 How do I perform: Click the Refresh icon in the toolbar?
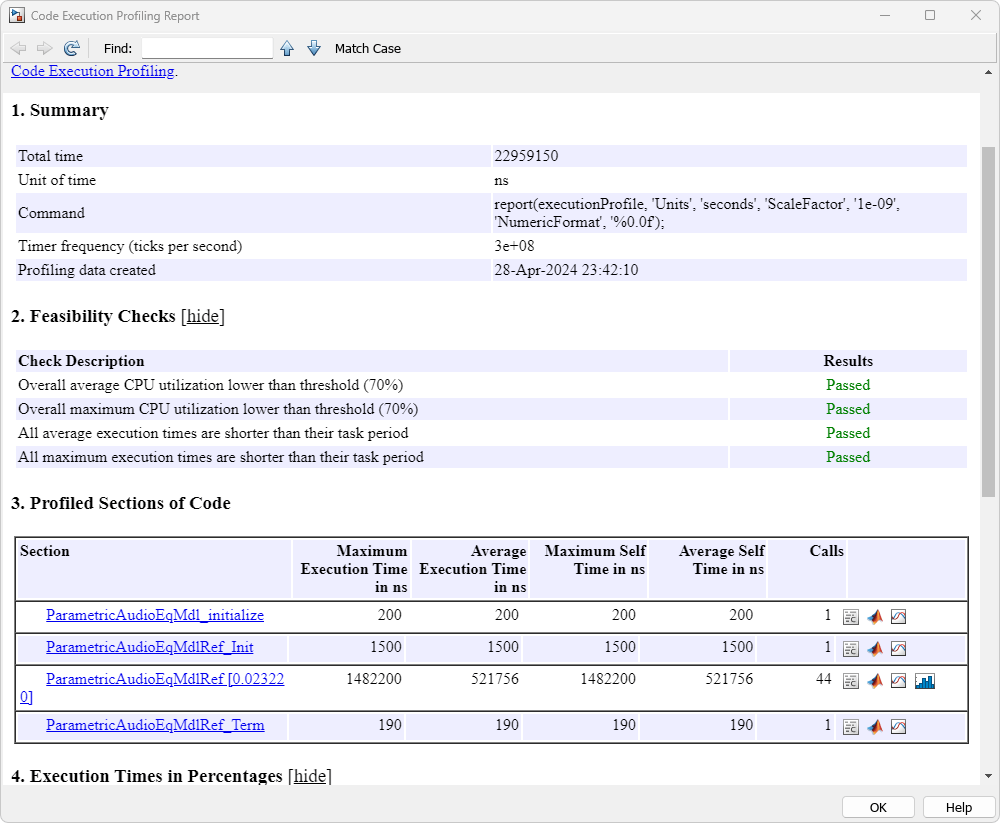pyautogui.click(x=71, y=48)
